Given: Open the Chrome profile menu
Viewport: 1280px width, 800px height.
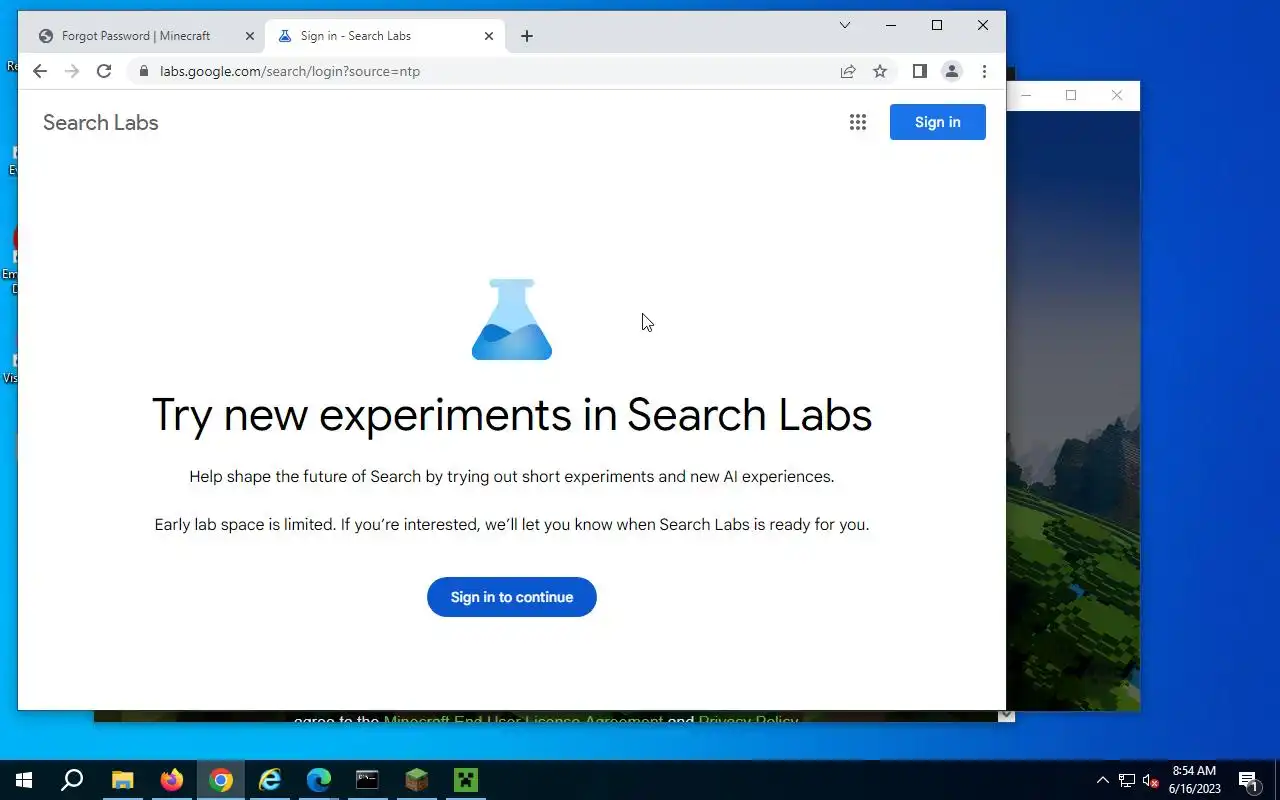Looking at the screenshot, I should tap(952, 71).
